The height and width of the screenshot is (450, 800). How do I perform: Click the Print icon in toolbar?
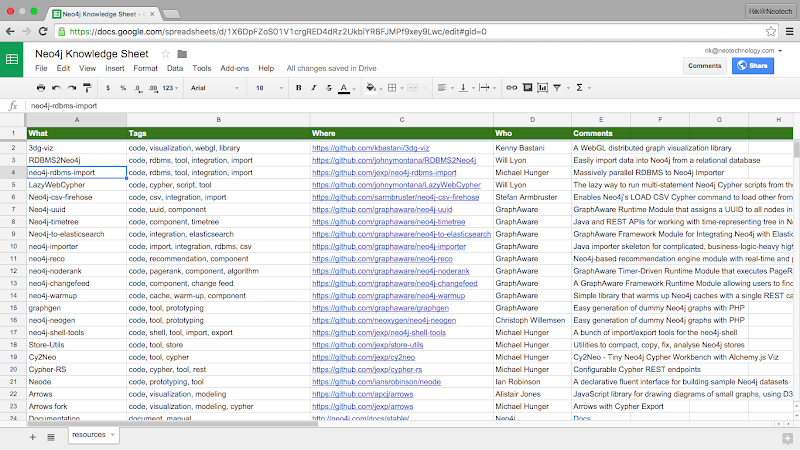[41, 88]
